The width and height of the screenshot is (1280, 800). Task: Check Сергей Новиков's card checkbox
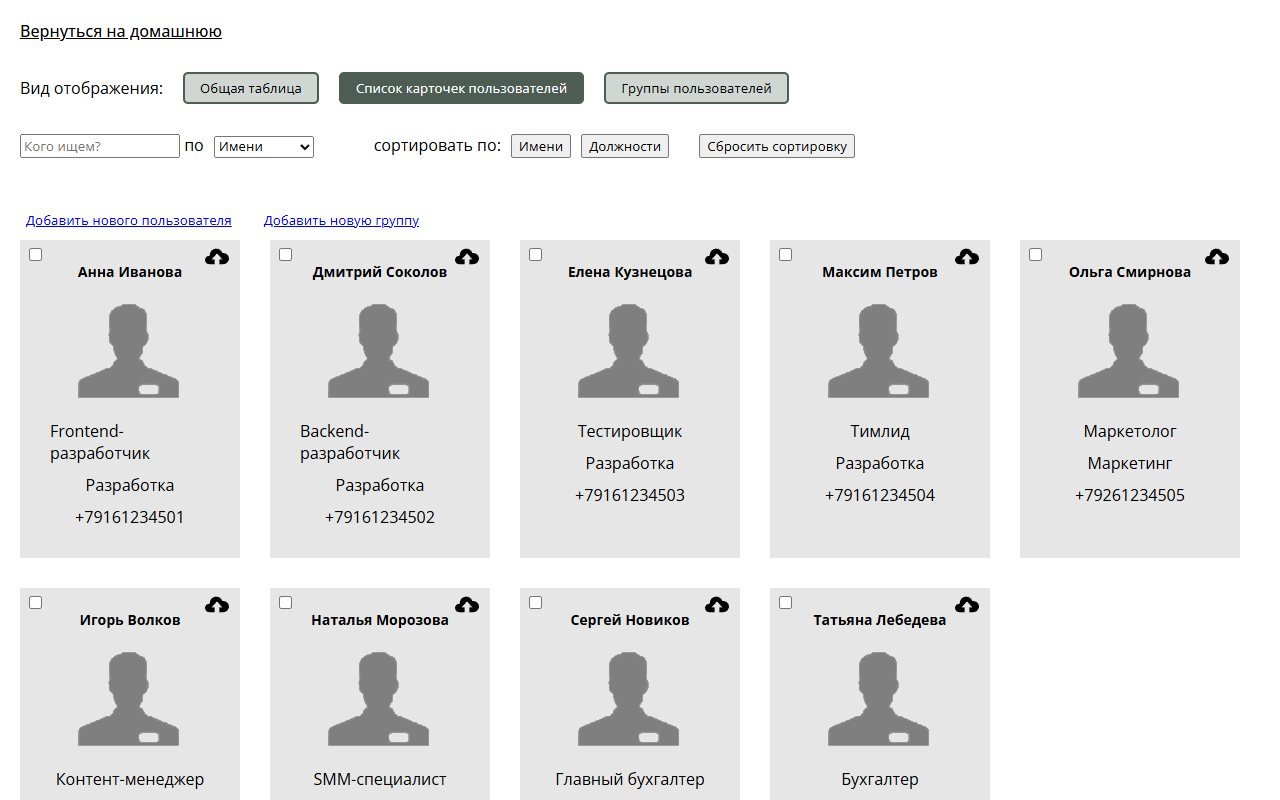click(536, 603)
